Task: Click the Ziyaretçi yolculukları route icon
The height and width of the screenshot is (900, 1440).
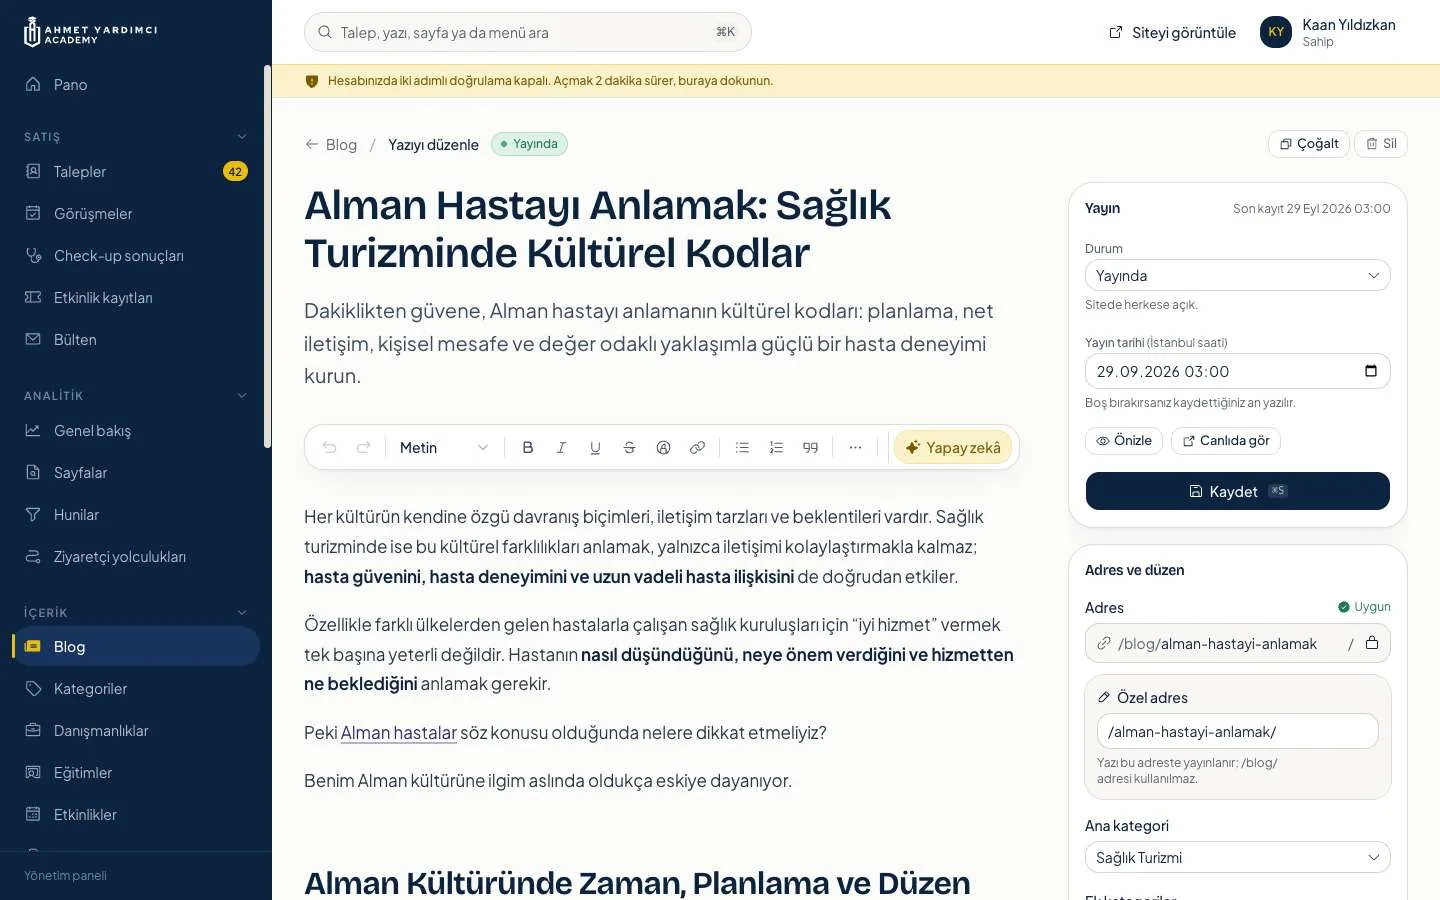Action: coord(33,556)
